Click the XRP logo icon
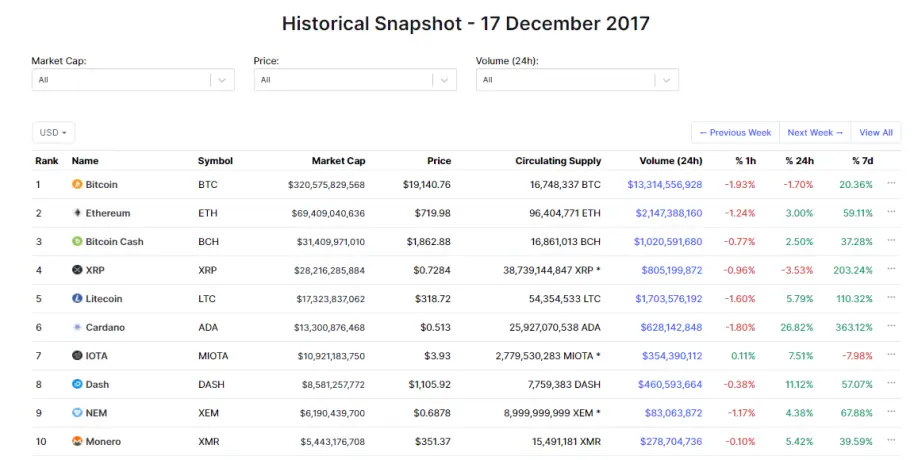This screenshot has width=914, height=460. pyautogui.click(x=77, y=270)
